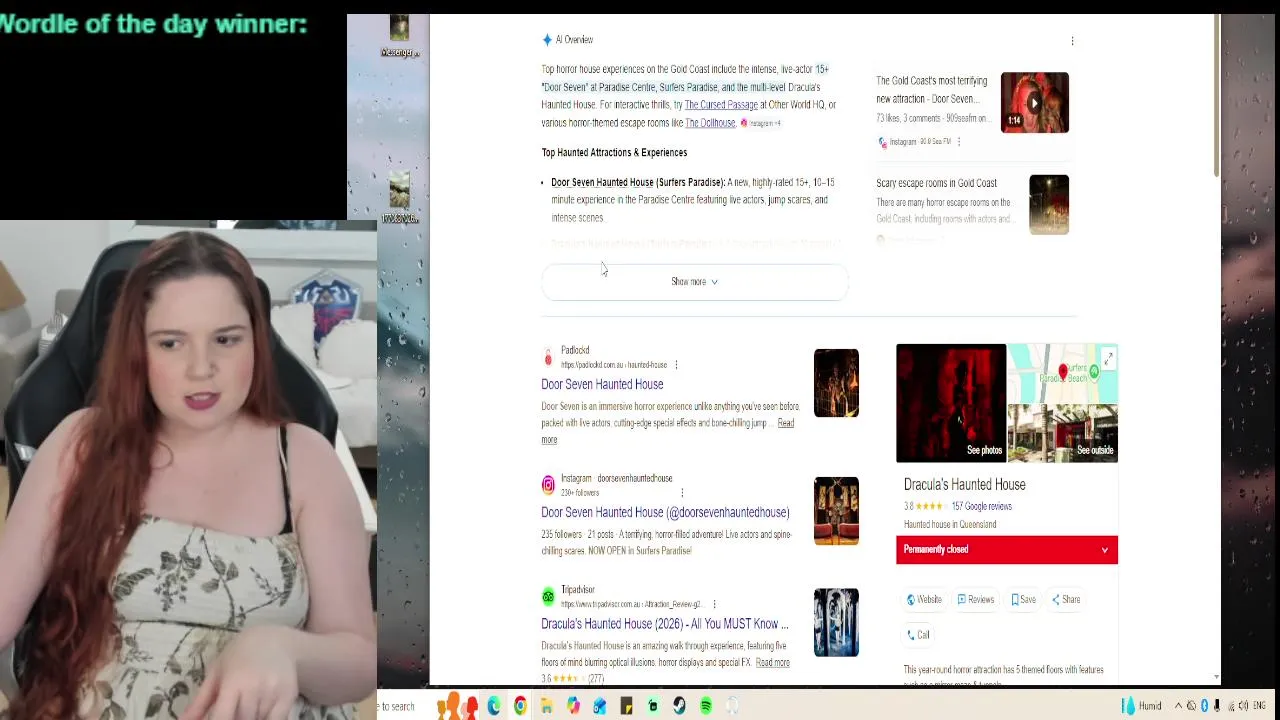Open the Messenger desktop shortcut icon

[399, 35]
